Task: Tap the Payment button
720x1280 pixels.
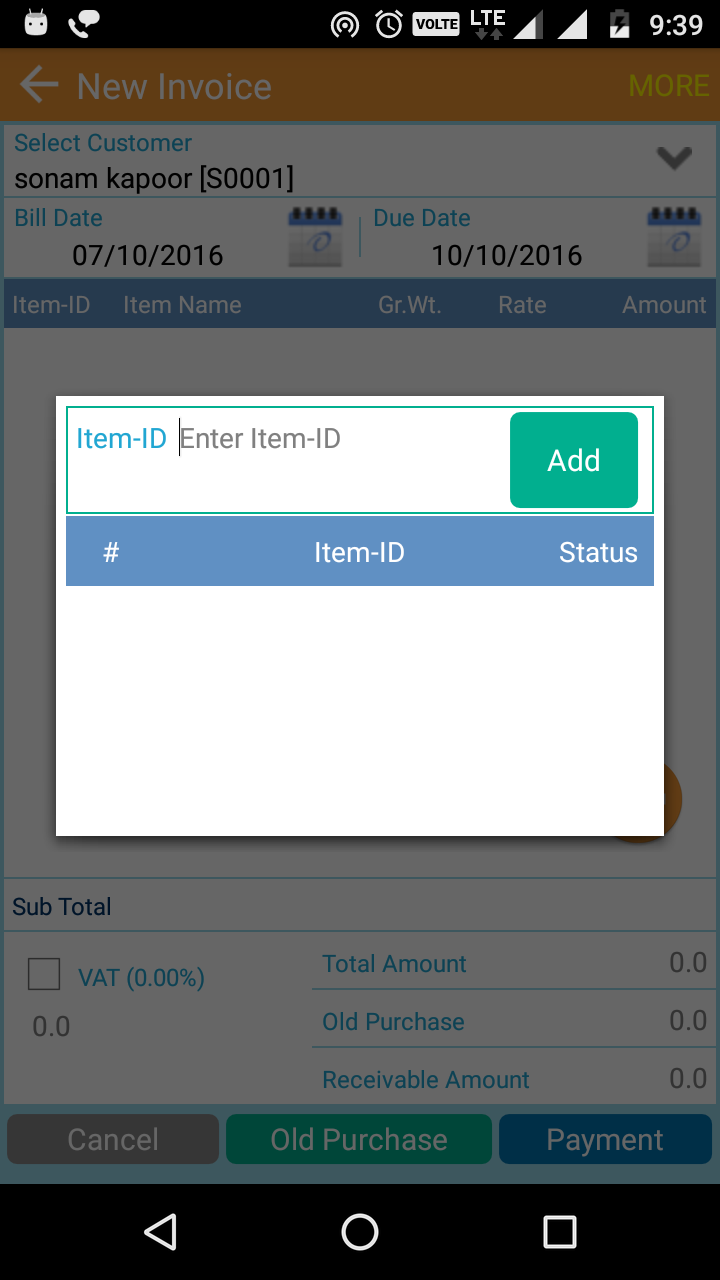Action: (x=605, y=1139)
